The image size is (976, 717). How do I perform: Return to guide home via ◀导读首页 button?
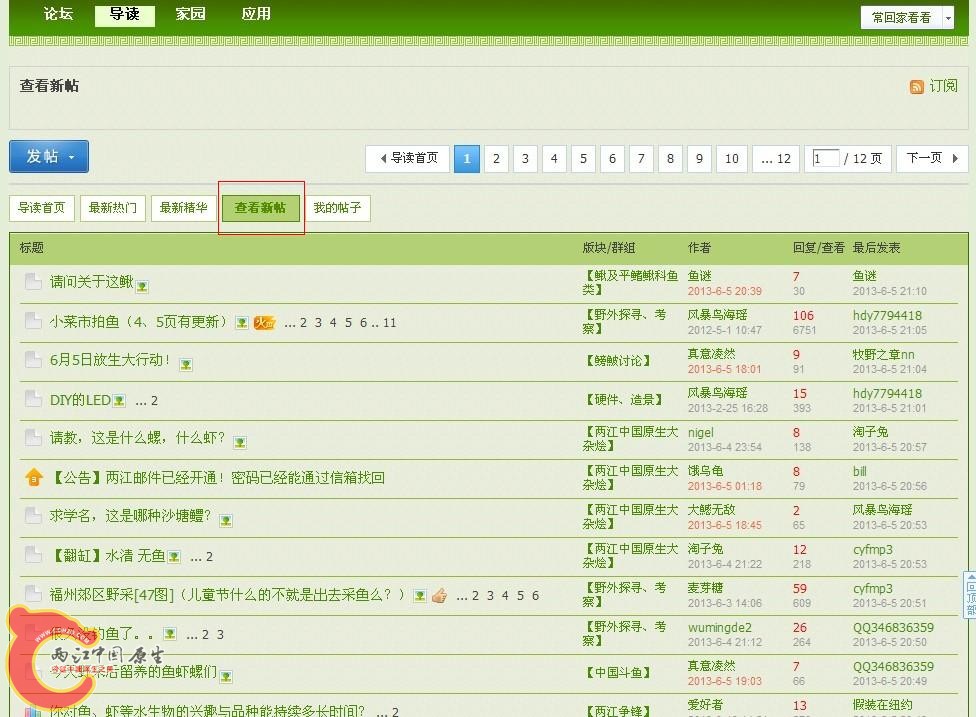(x=408, y=158)
